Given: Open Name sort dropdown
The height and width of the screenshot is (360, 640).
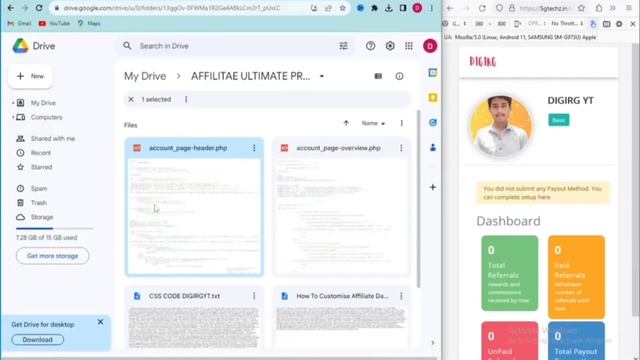Looking at the screenshot, I should [x=373, y=123].
